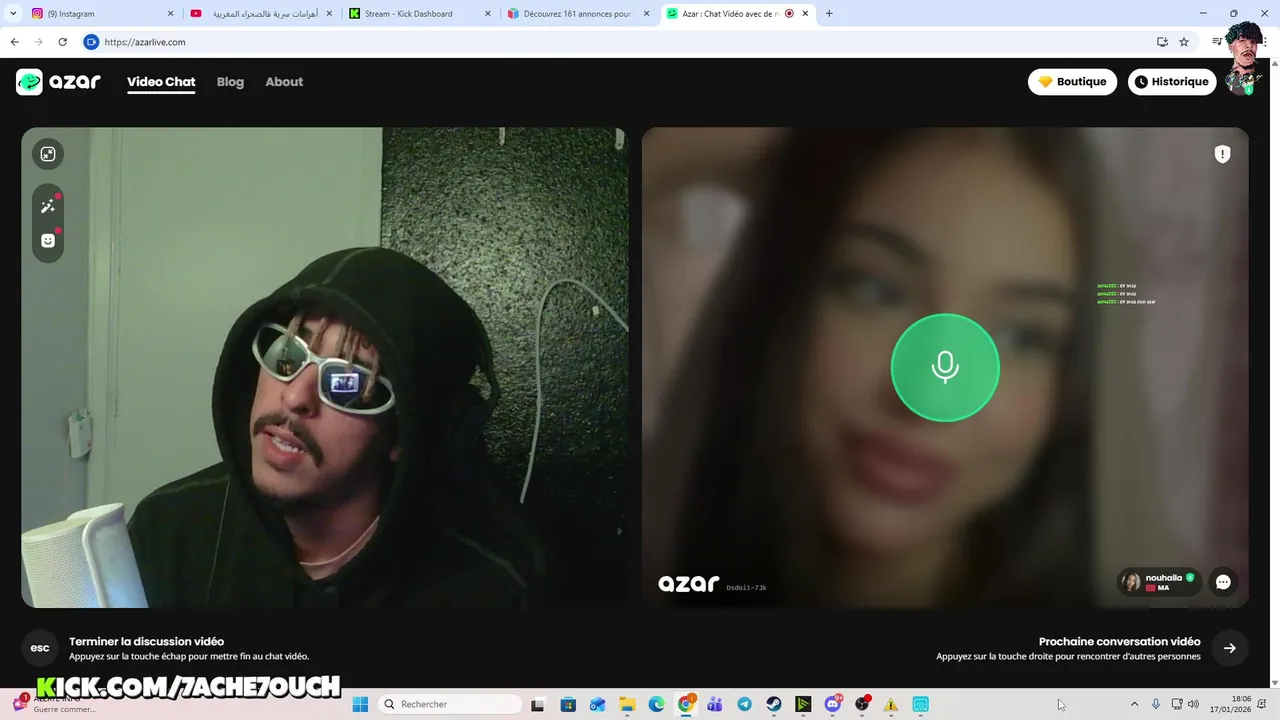Click 'Prochaine conversation vidéo' text
1280x720 pixels.
click(1119, 642)
